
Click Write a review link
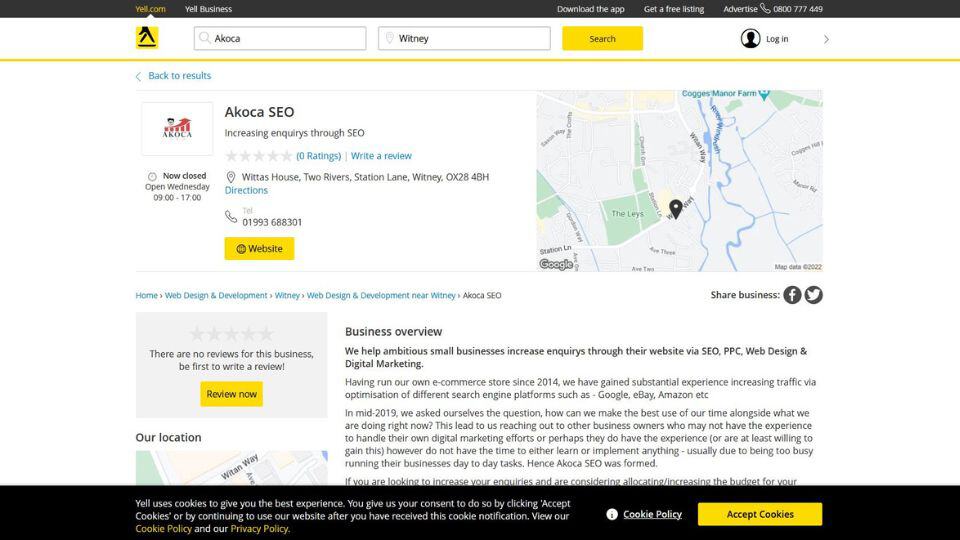381,156
